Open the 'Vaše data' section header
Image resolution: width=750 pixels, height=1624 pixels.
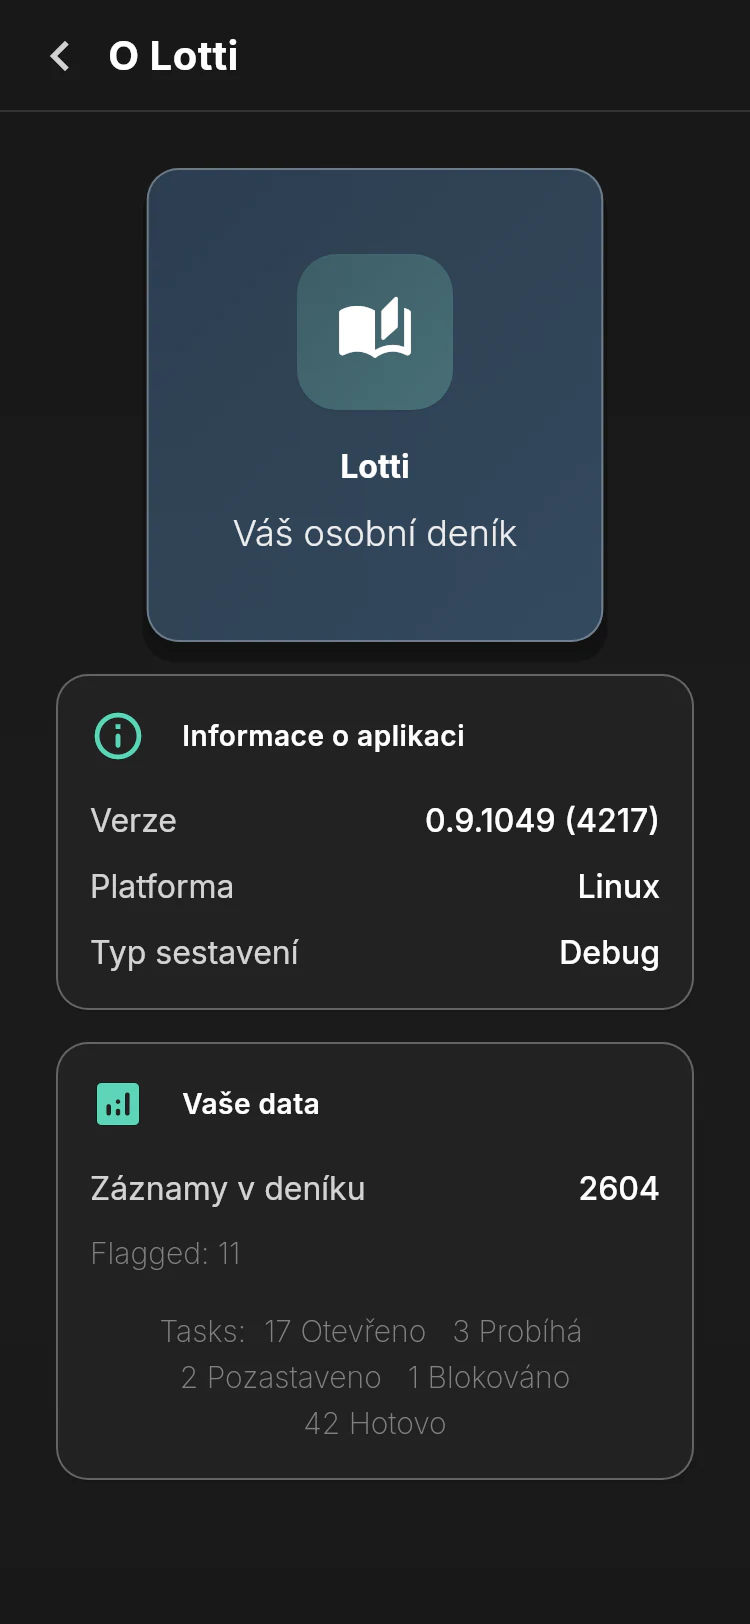[251, 1104]
